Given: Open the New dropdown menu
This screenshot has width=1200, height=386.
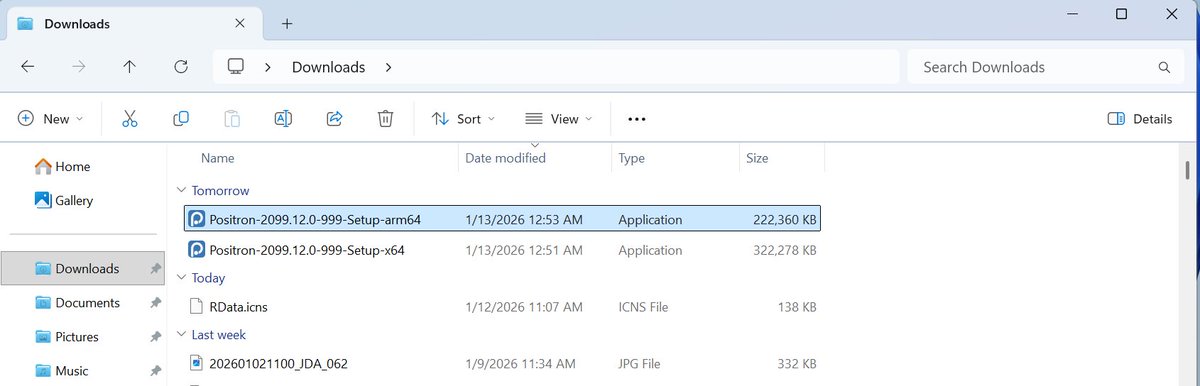Looking at the screenshot, I should pos(51,118).
